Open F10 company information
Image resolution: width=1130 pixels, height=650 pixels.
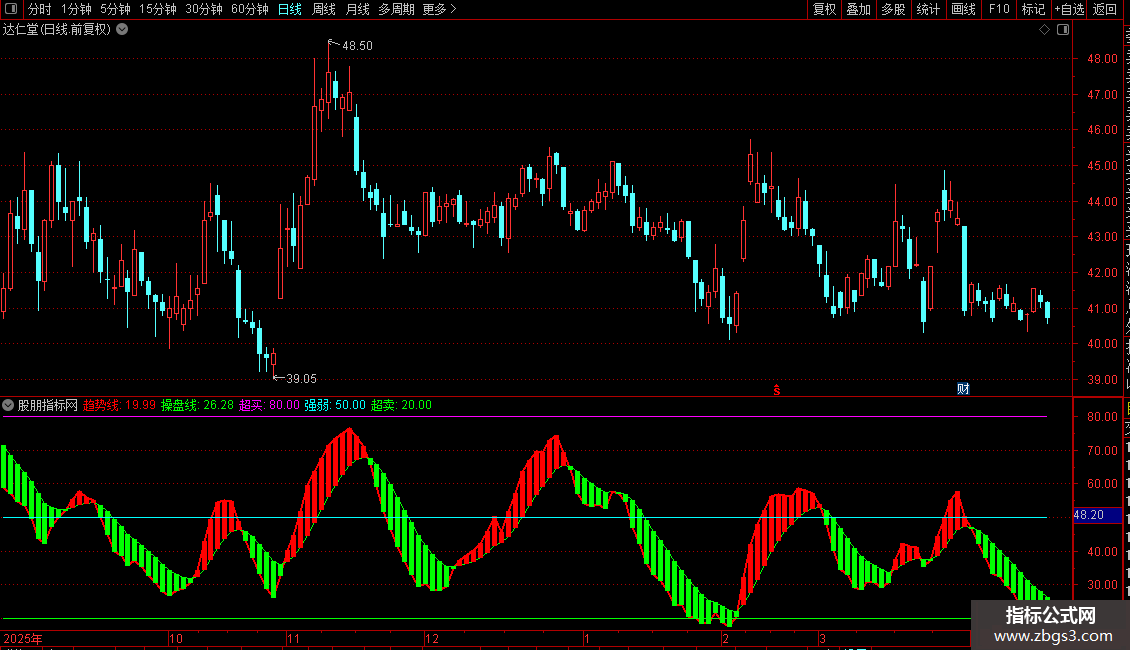(999, 9)
